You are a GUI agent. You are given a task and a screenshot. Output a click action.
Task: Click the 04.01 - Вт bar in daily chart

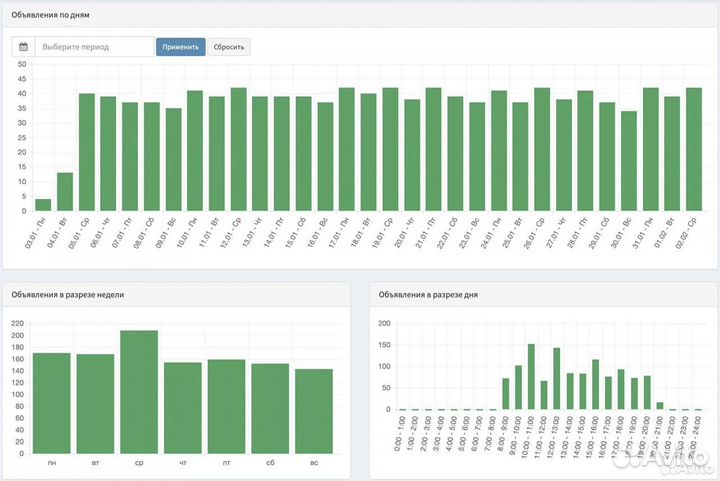pos(65,192)
